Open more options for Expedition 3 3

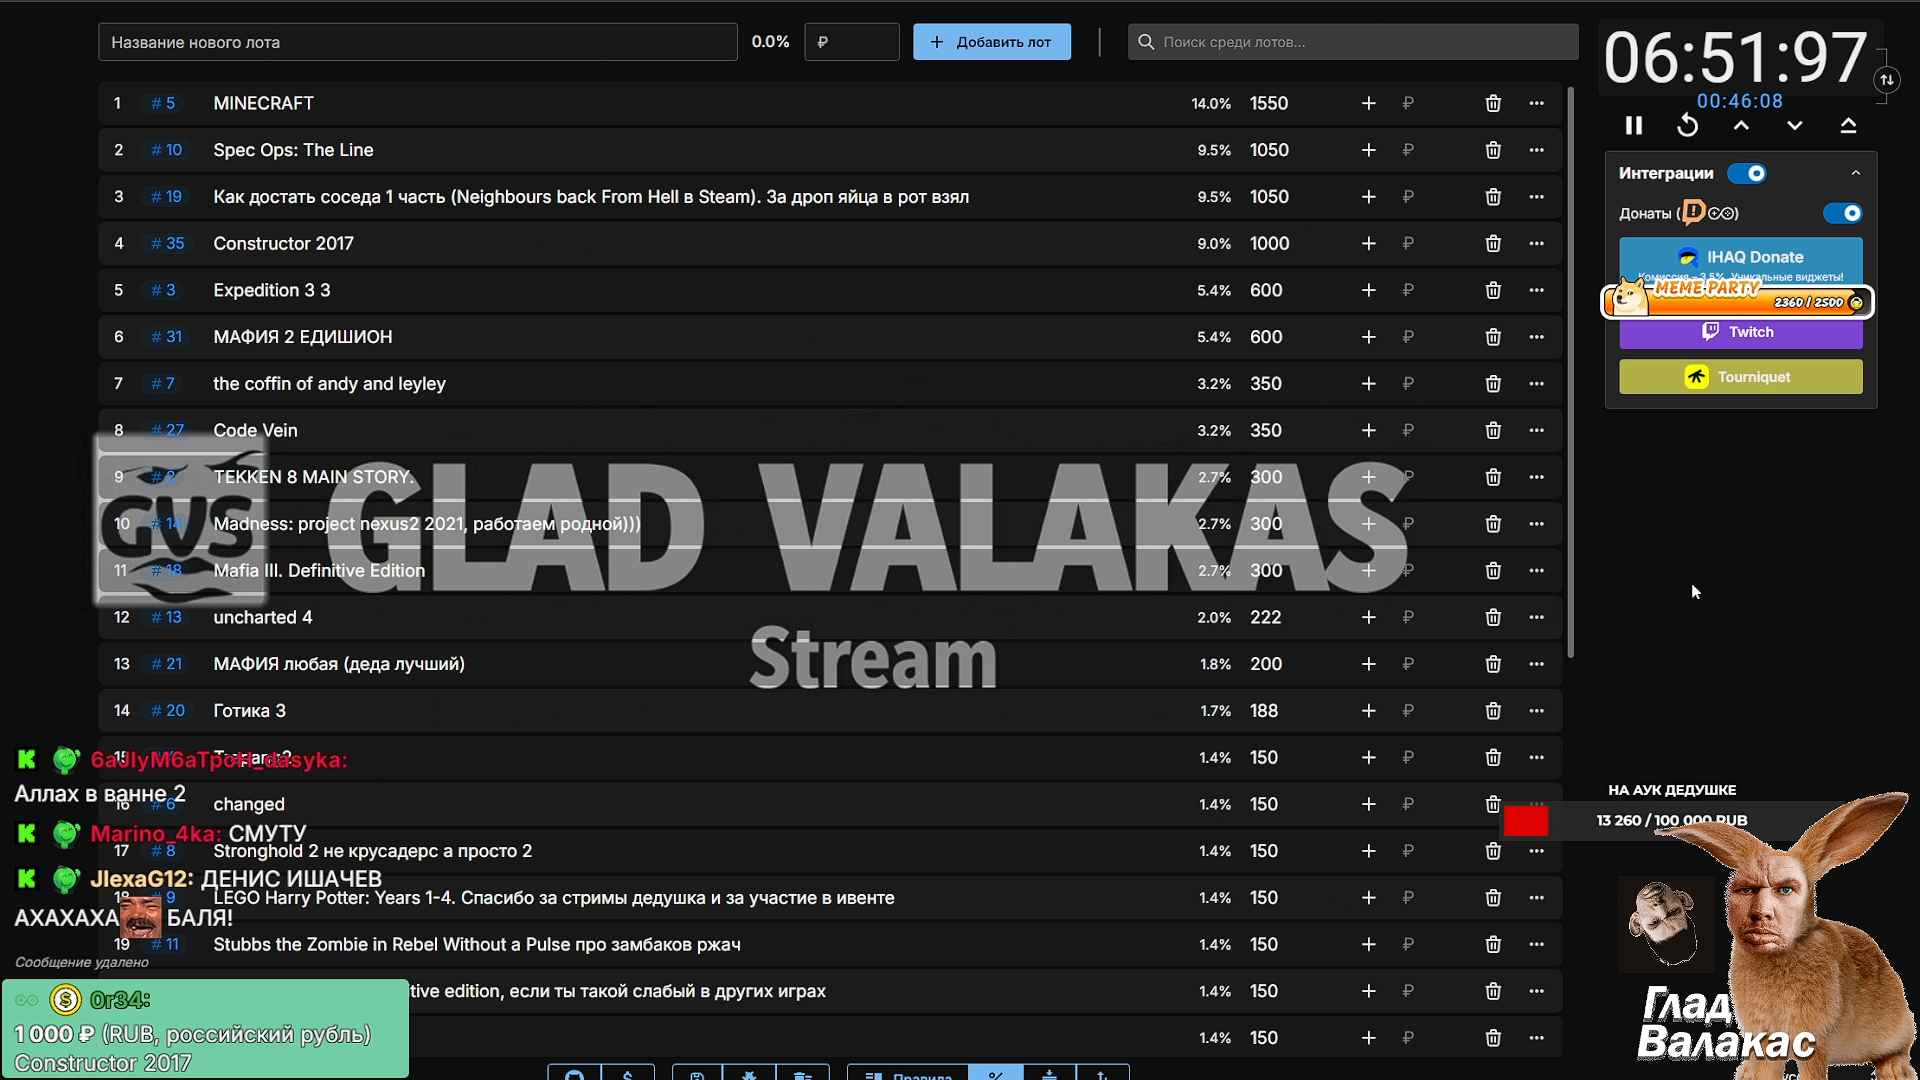pos(1536,290)
